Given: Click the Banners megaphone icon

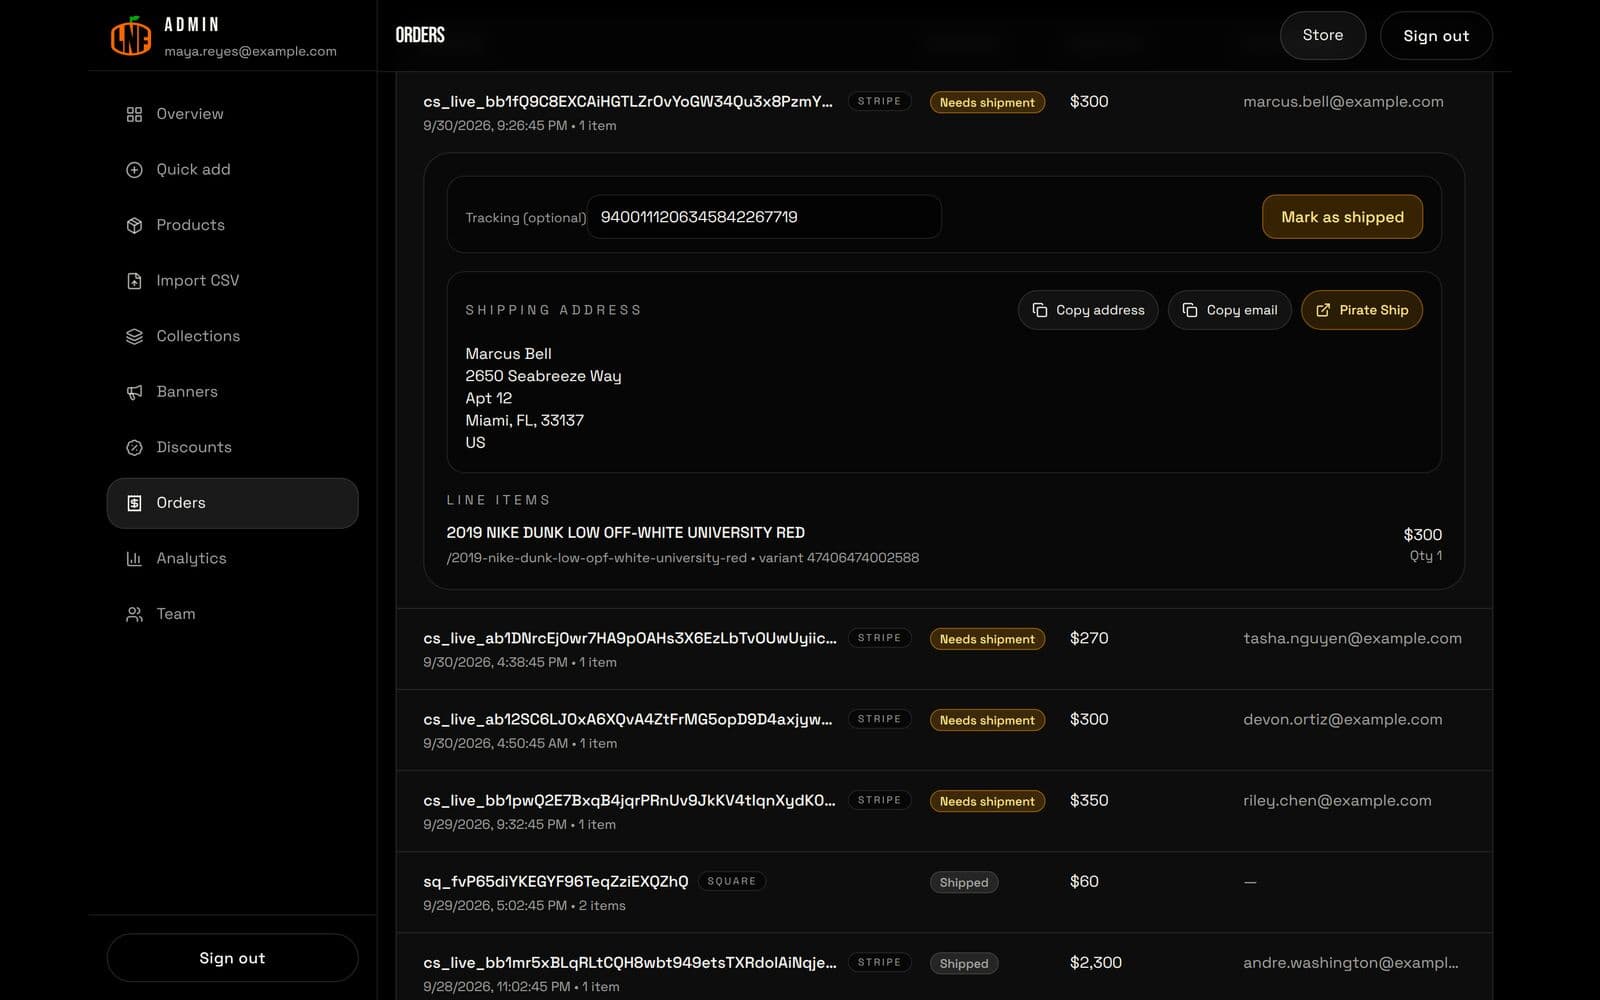Looking at the screenshot, I should 134,392.
